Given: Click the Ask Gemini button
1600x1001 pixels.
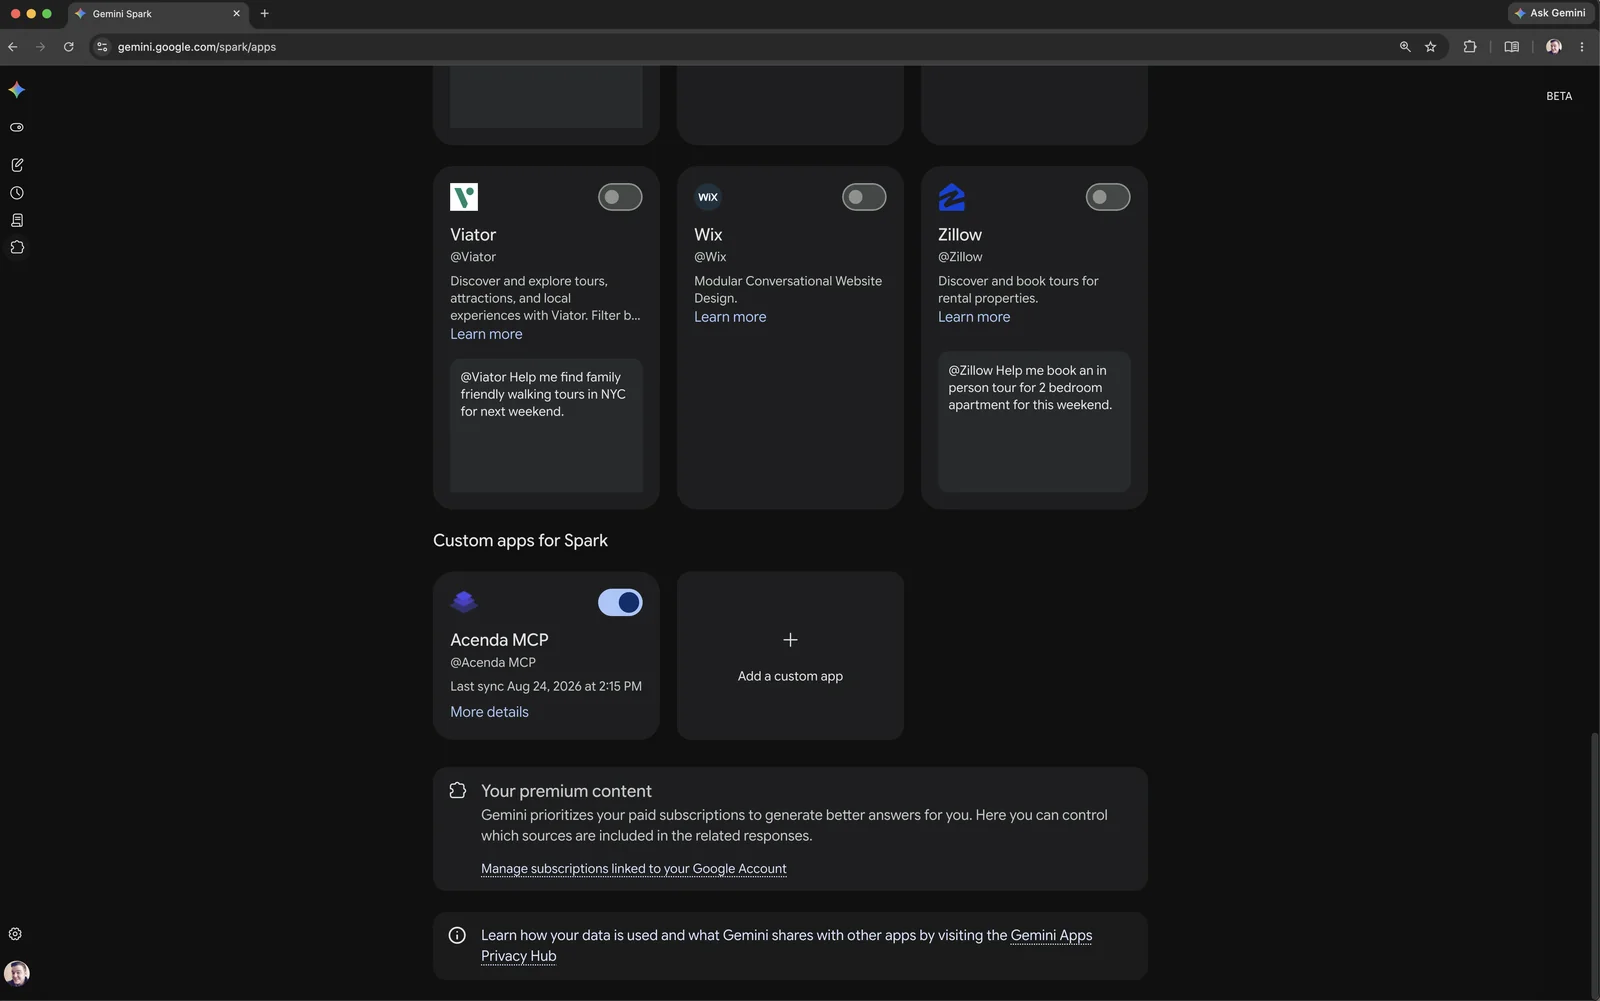Looking at the screenshot, I should (x=1551, y=13).
